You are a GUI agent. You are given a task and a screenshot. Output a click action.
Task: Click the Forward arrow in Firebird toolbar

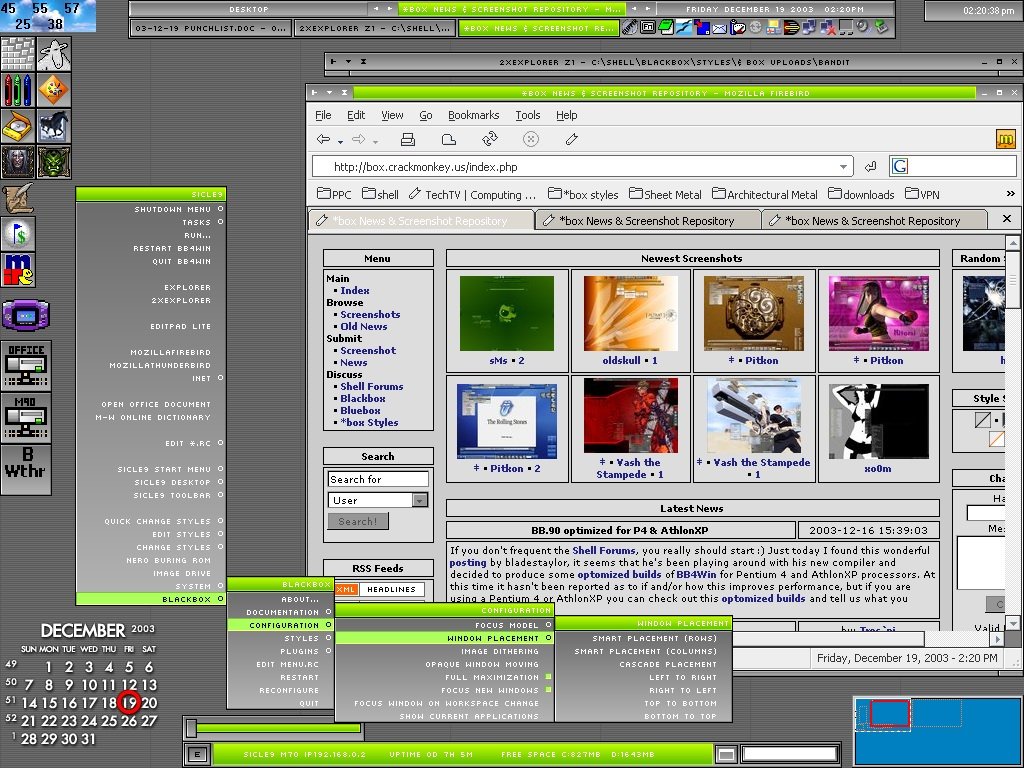tap(359, 139)
